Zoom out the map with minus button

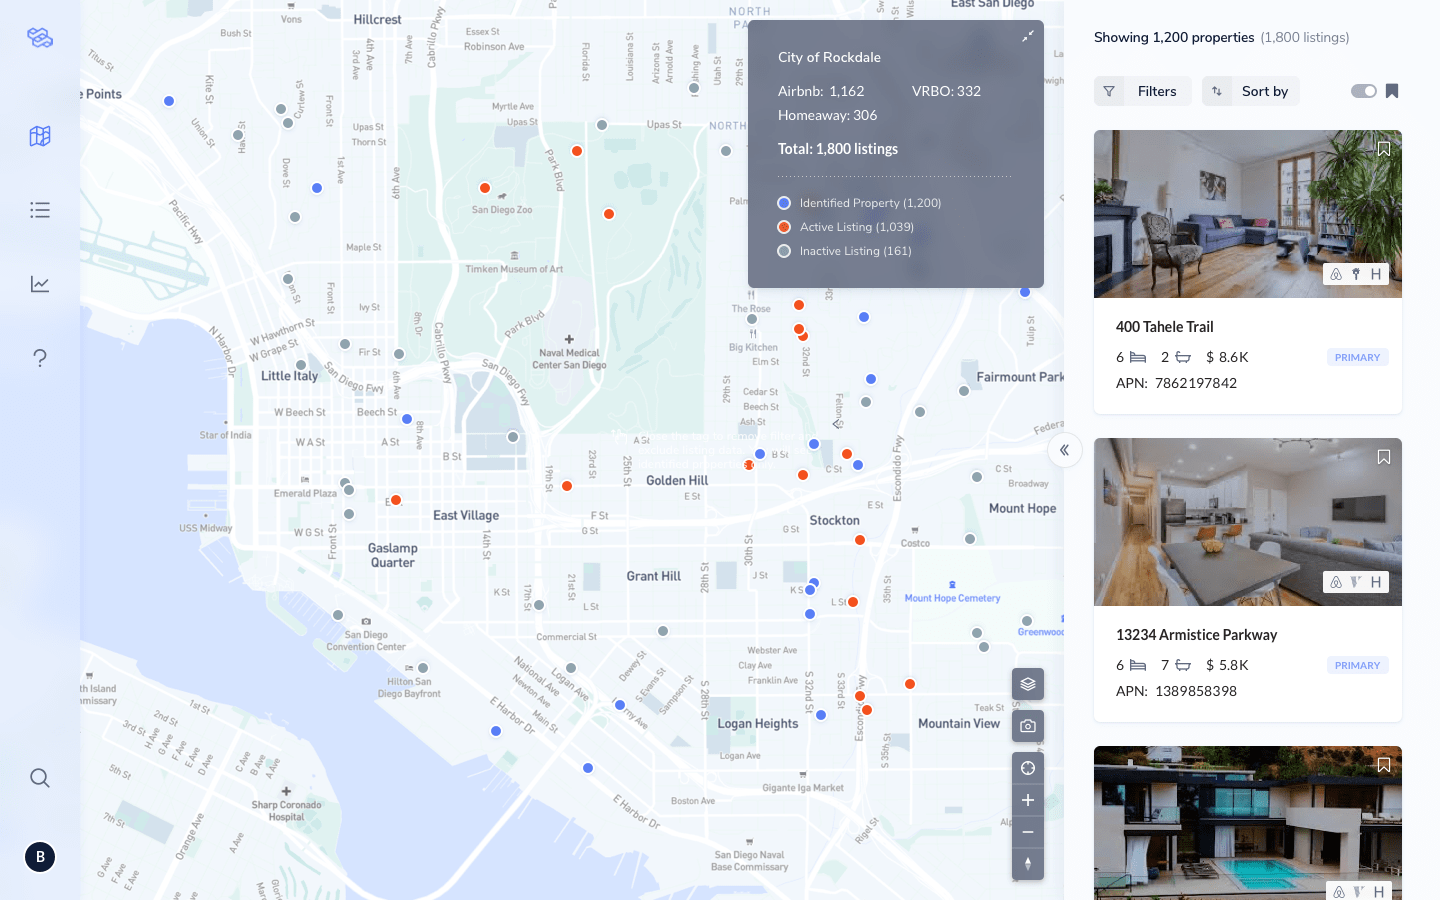(1028, 832)
